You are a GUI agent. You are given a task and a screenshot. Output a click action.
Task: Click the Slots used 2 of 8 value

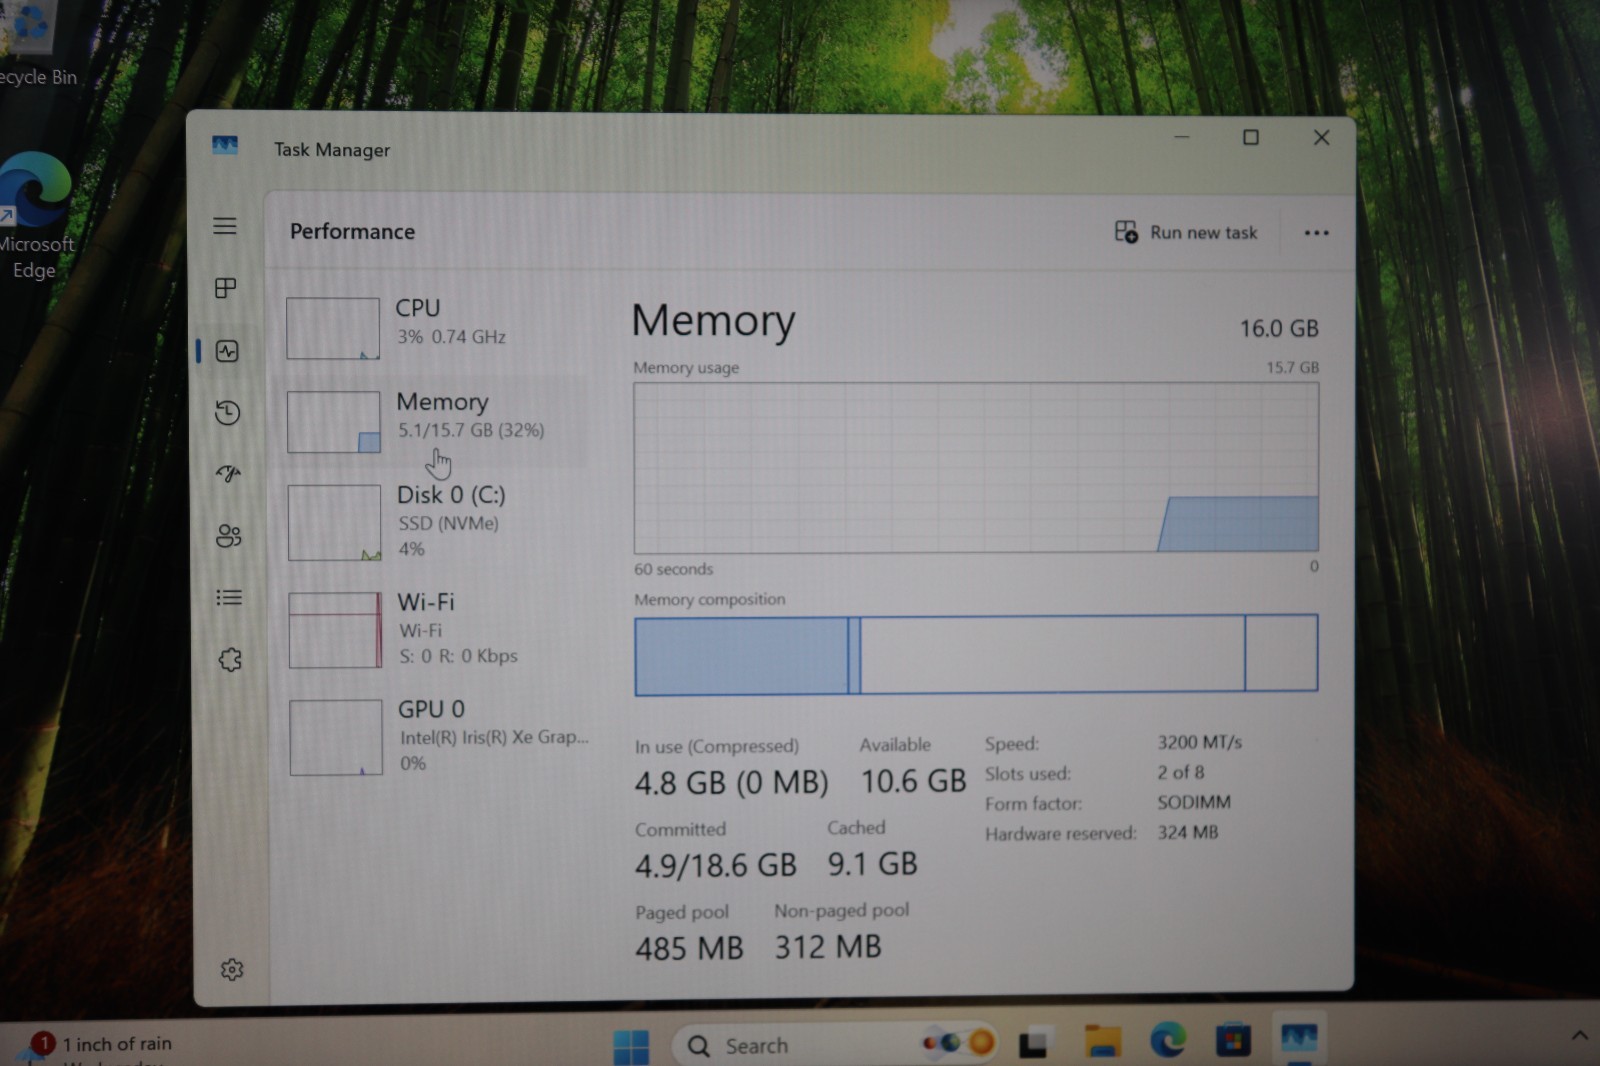coord(1181,772)
